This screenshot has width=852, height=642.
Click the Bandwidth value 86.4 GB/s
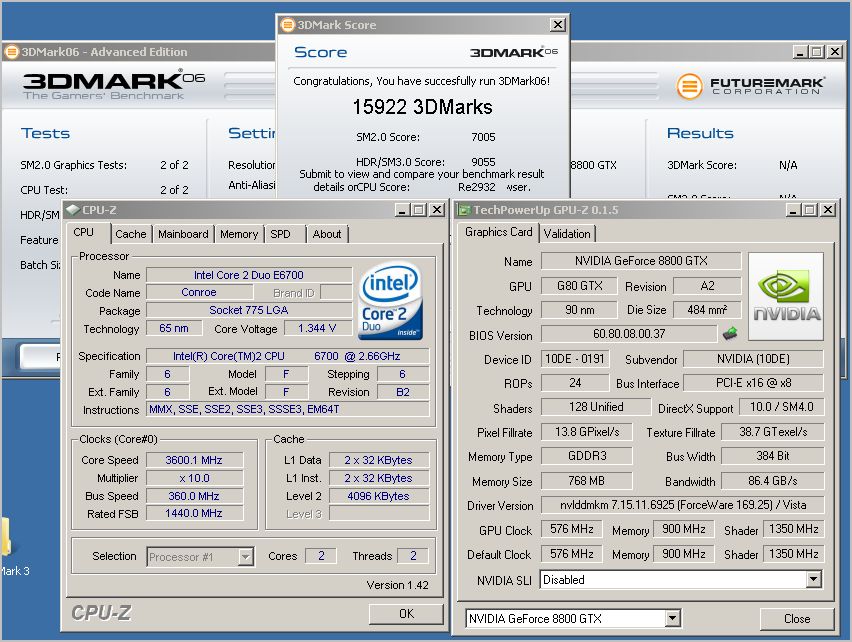[x=772, y=481]
